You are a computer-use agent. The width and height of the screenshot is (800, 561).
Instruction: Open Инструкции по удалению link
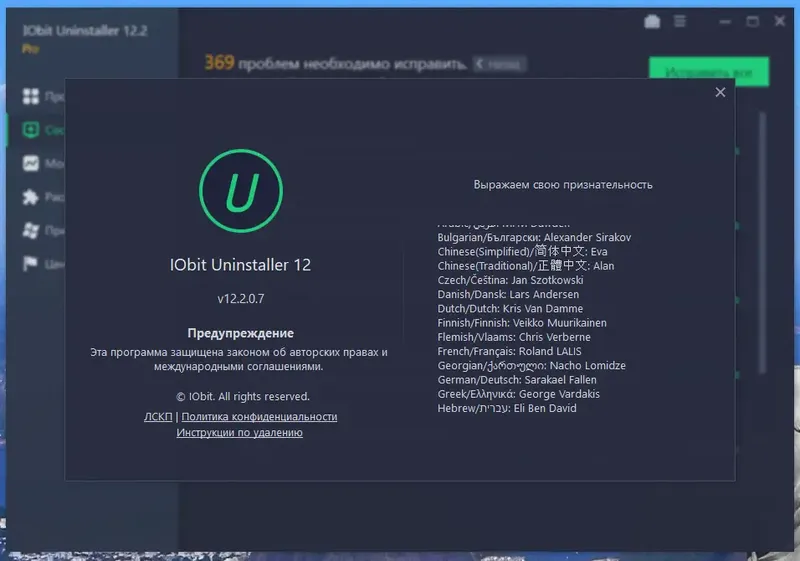pyautogui.click(x=239, y=432)
